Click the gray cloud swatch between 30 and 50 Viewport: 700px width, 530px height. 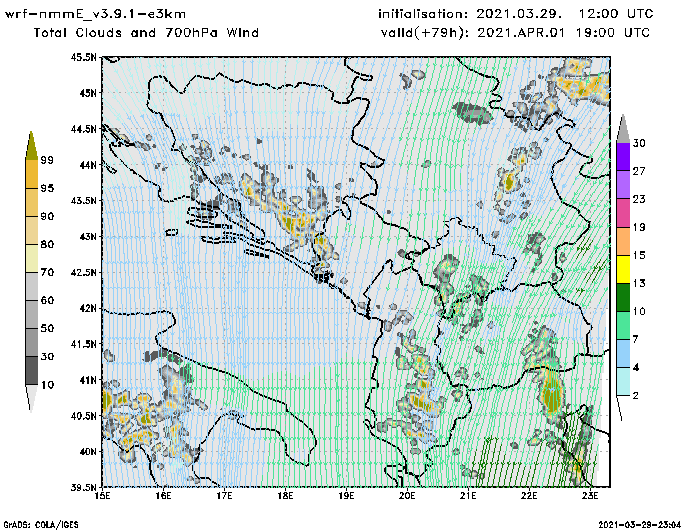[x=31, y=342]
